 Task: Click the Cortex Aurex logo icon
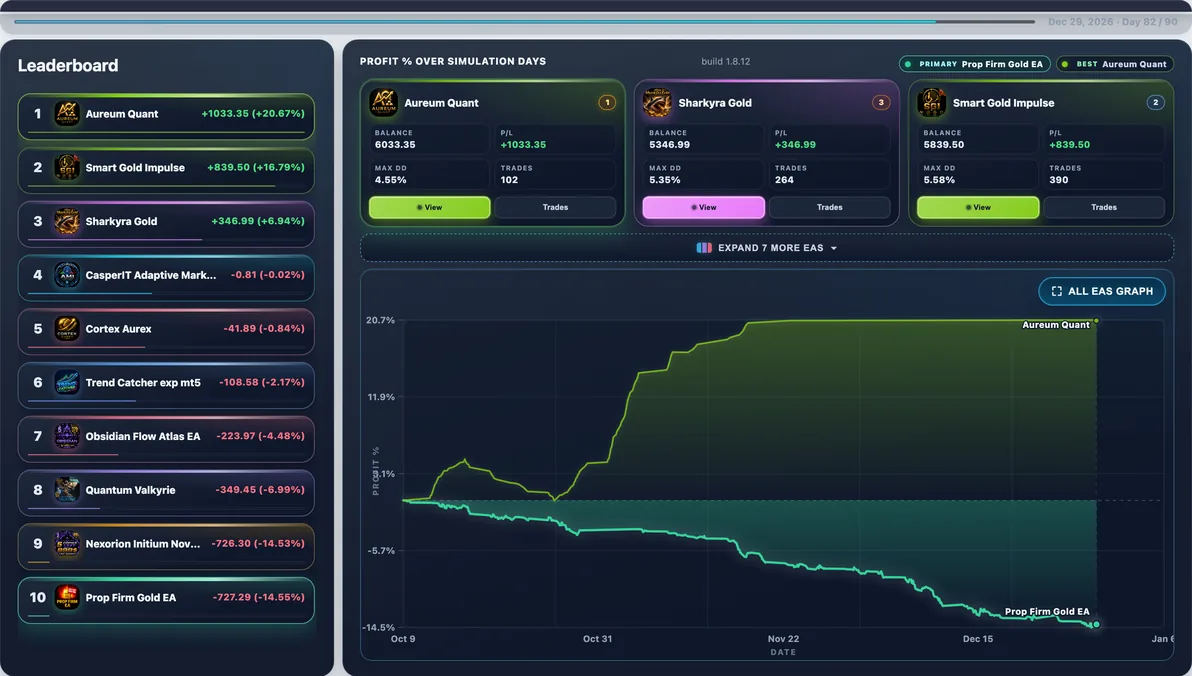click(x=67, y=329)
